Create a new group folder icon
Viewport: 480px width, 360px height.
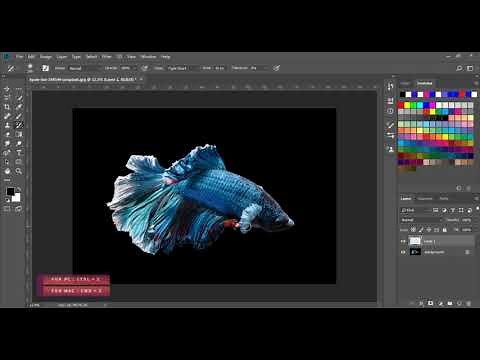tap(450, 303)
